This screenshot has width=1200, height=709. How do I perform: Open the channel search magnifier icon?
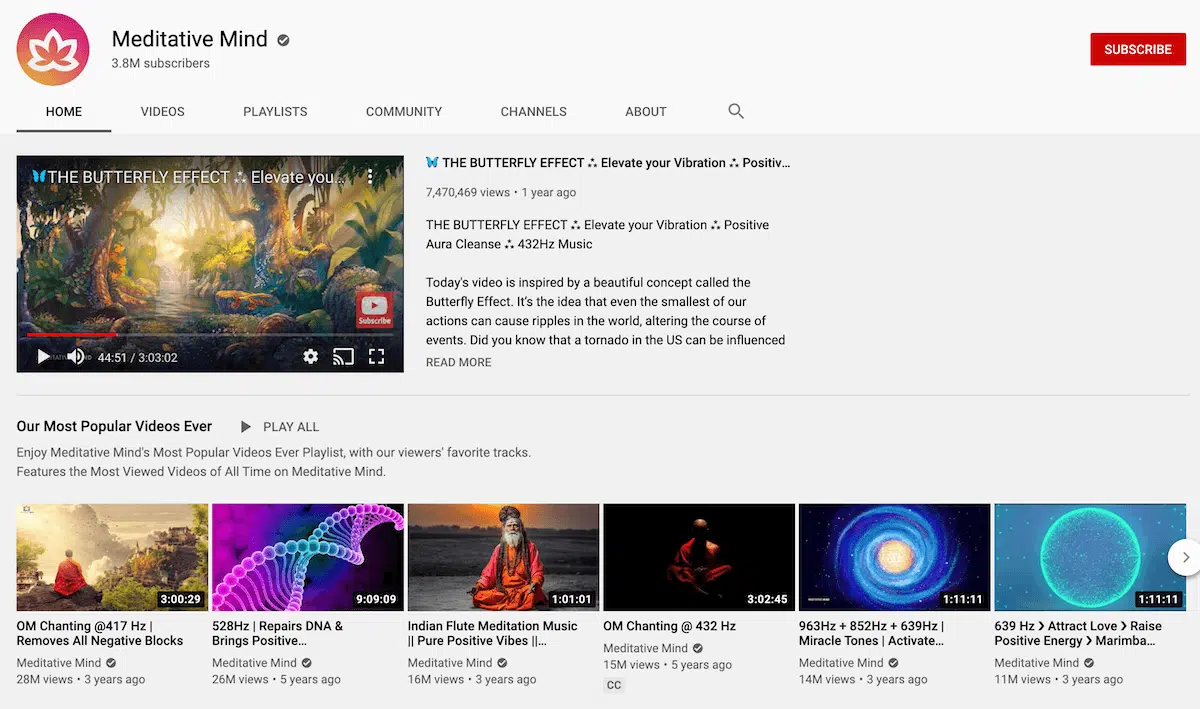736,111
